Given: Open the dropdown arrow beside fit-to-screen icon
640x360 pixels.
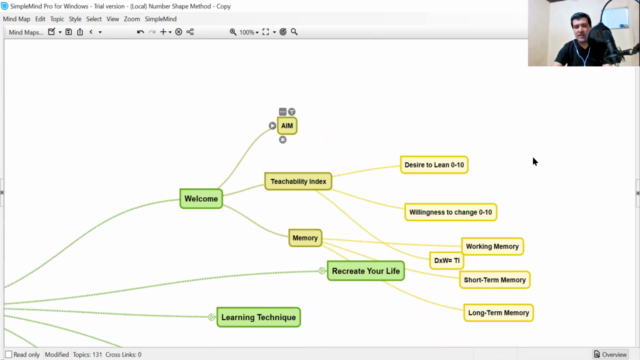Looking at the screenshot, I should [274, 32].
